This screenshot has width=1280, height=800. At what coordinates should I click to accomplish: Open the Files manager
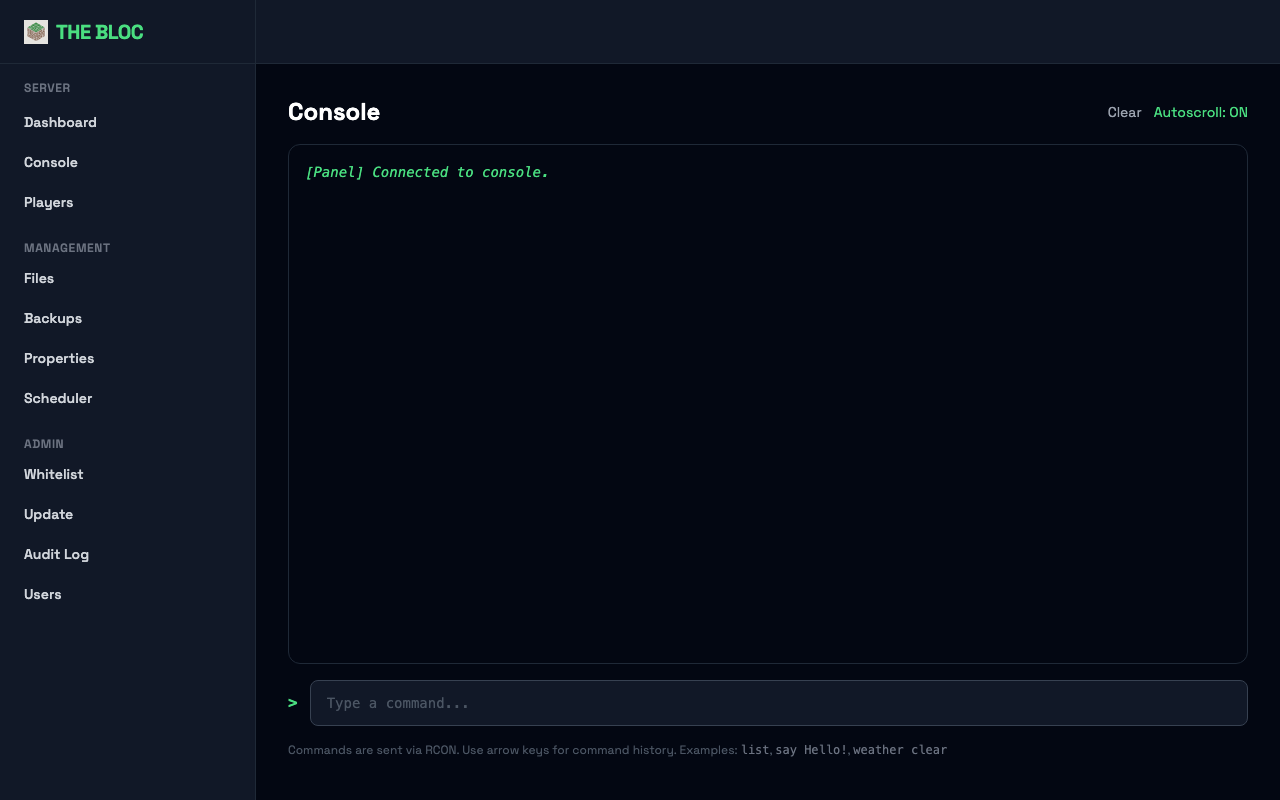(x=39, y=278)
